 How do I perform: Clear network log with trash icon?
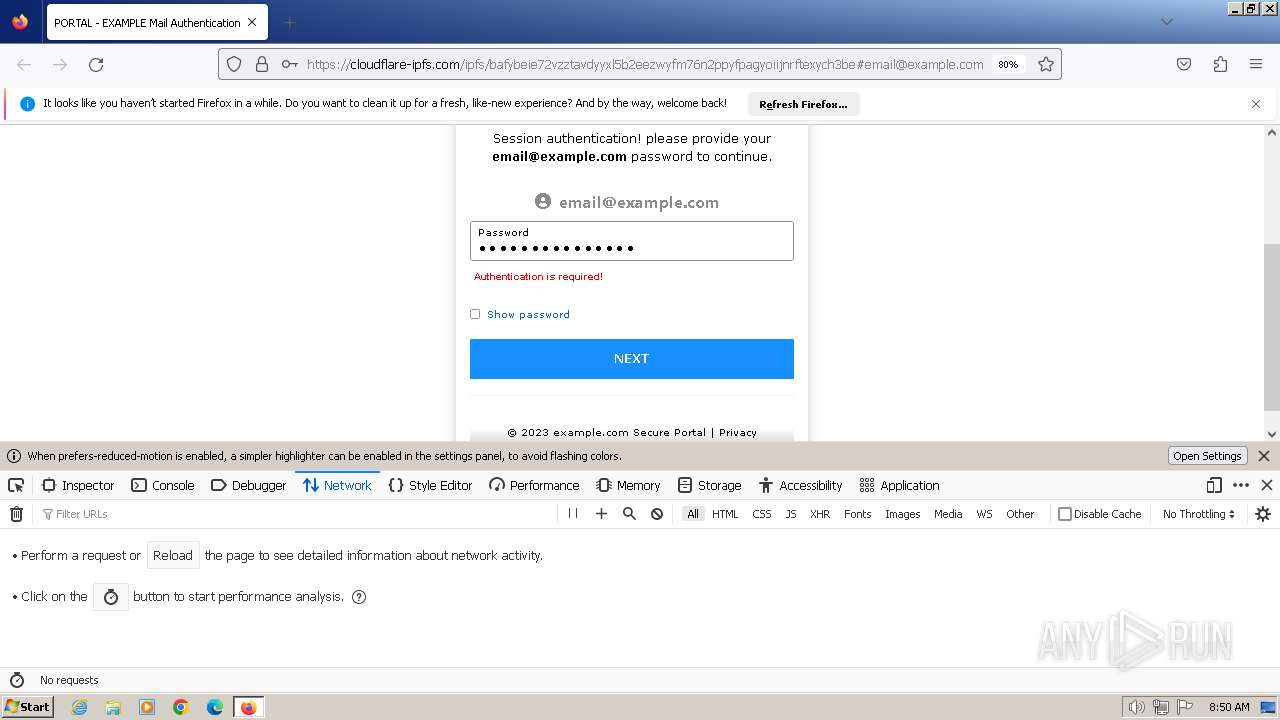[16, 514]
